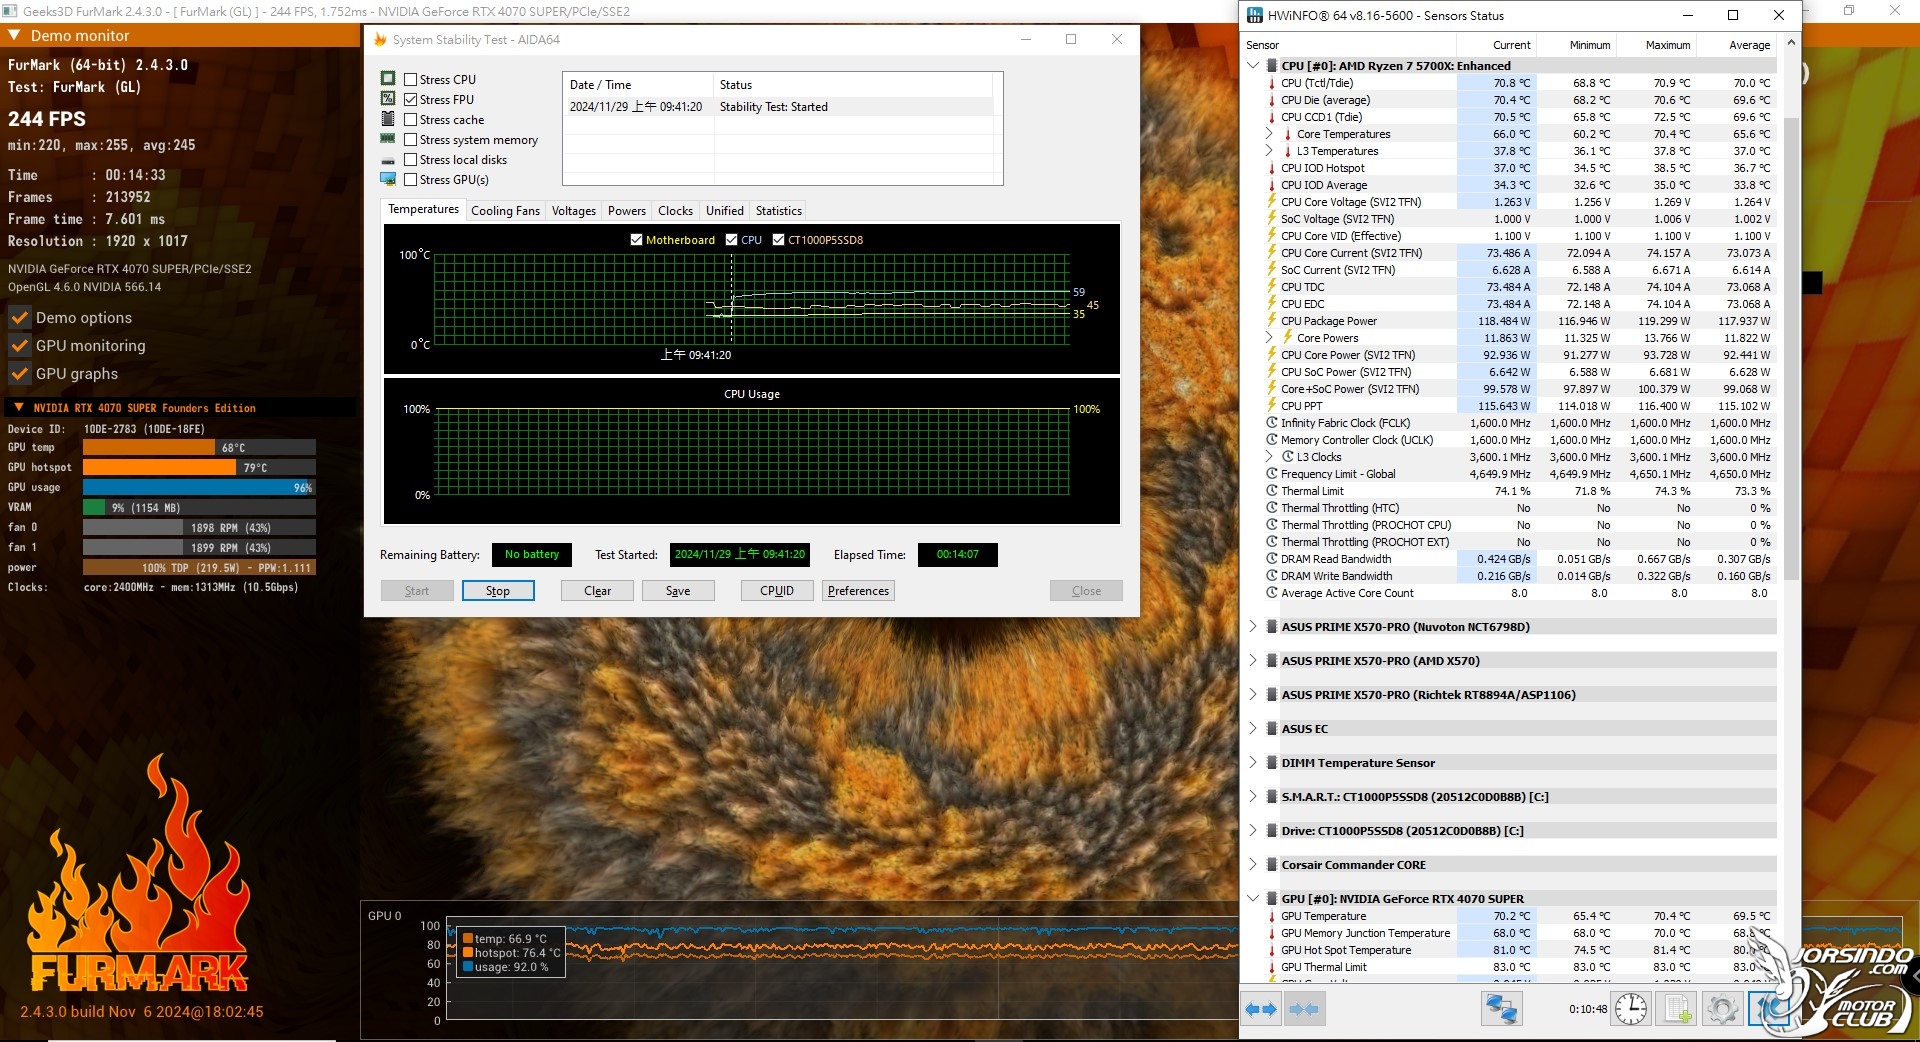Viewport: 1920px width, 1042px height.
Task: Click the Stress FPU percent icon
Action: click(388, 99)
